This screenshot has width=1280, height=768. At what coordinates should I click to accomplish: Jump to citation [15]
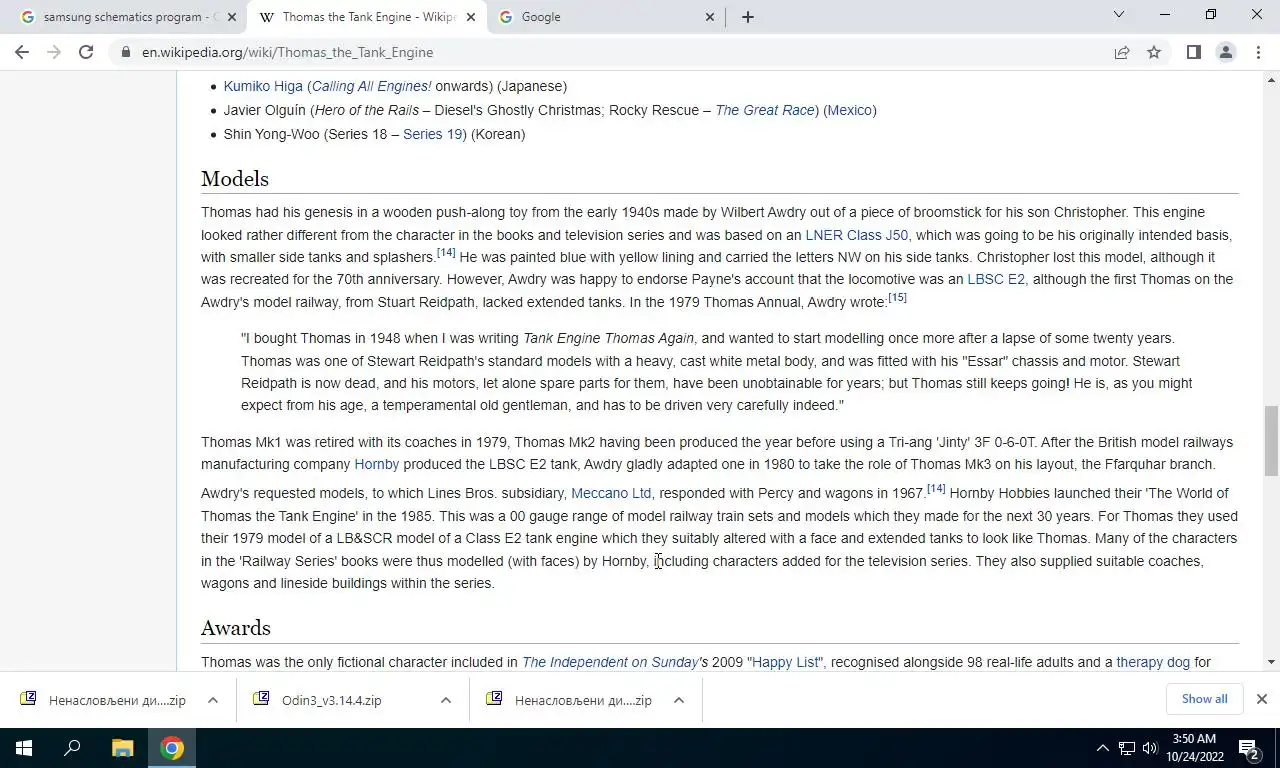(897, 298)
